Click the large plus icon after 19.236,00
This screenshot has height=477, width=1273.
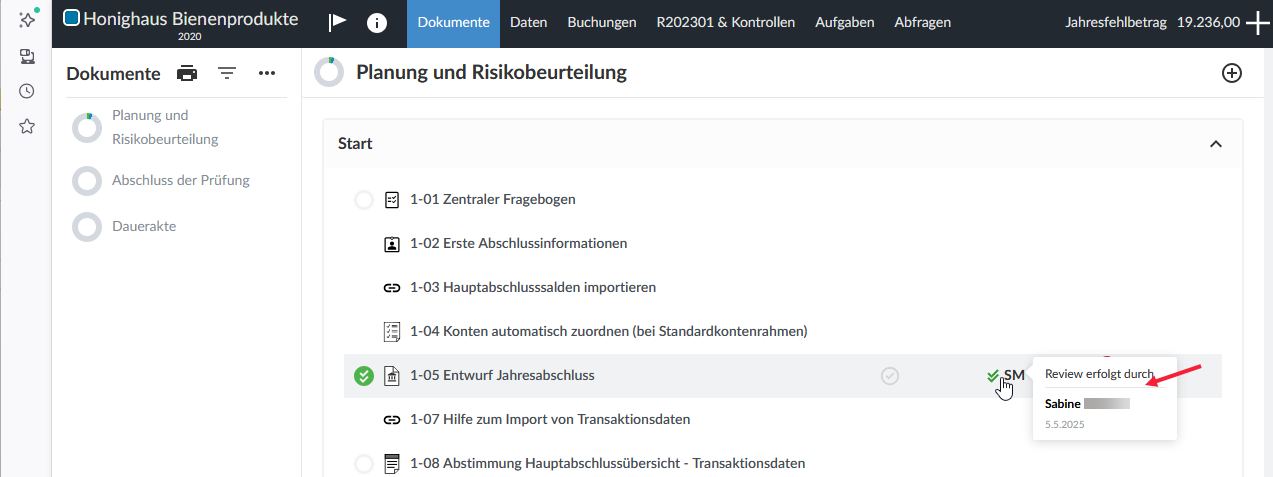[1258, 24]
